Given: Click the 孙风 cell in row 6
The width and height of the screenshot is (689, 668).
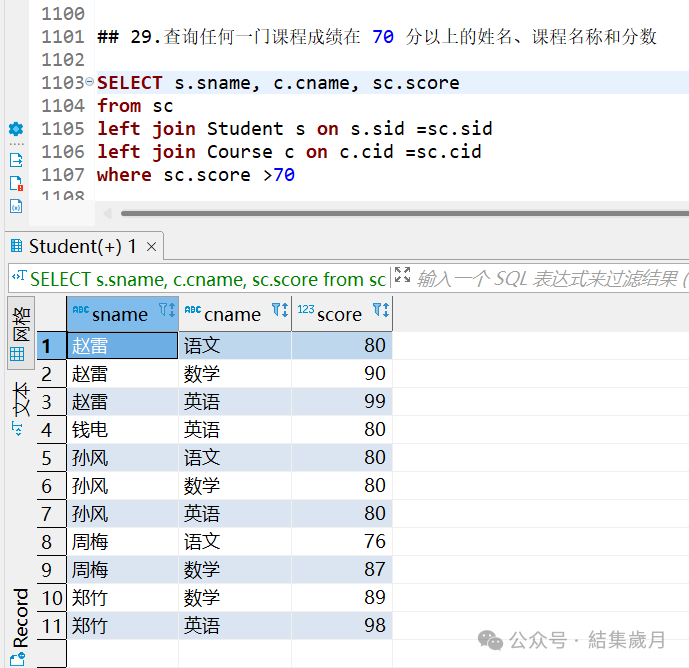Looking at the screenshot, I should [122, 486].
